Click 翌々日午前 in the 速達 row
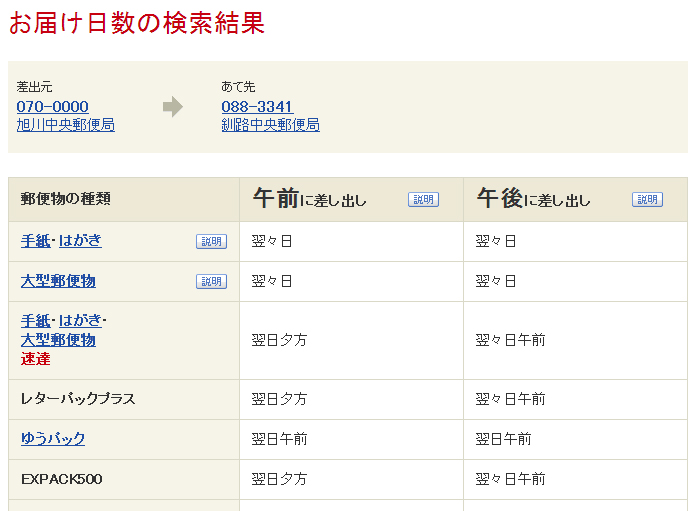692x511 pixels. 511,340
